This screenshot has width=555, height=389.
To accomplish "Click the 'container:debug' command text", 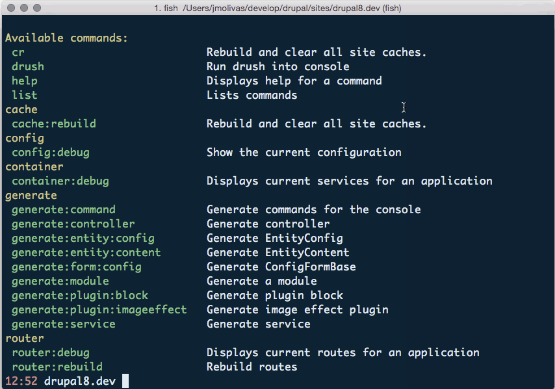I will pyautogui.click(x=61, y=181).
